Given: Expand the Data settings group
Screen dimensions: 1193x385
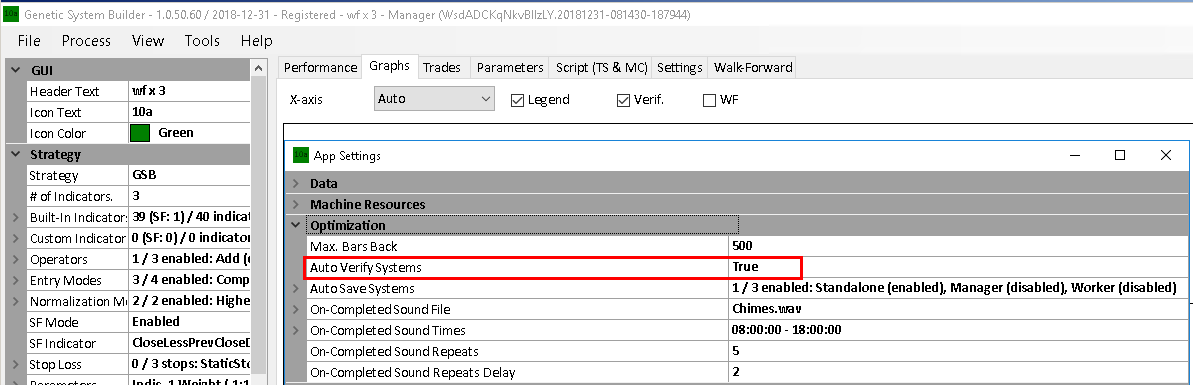Looking at the screenshot, I should point(296,183).
